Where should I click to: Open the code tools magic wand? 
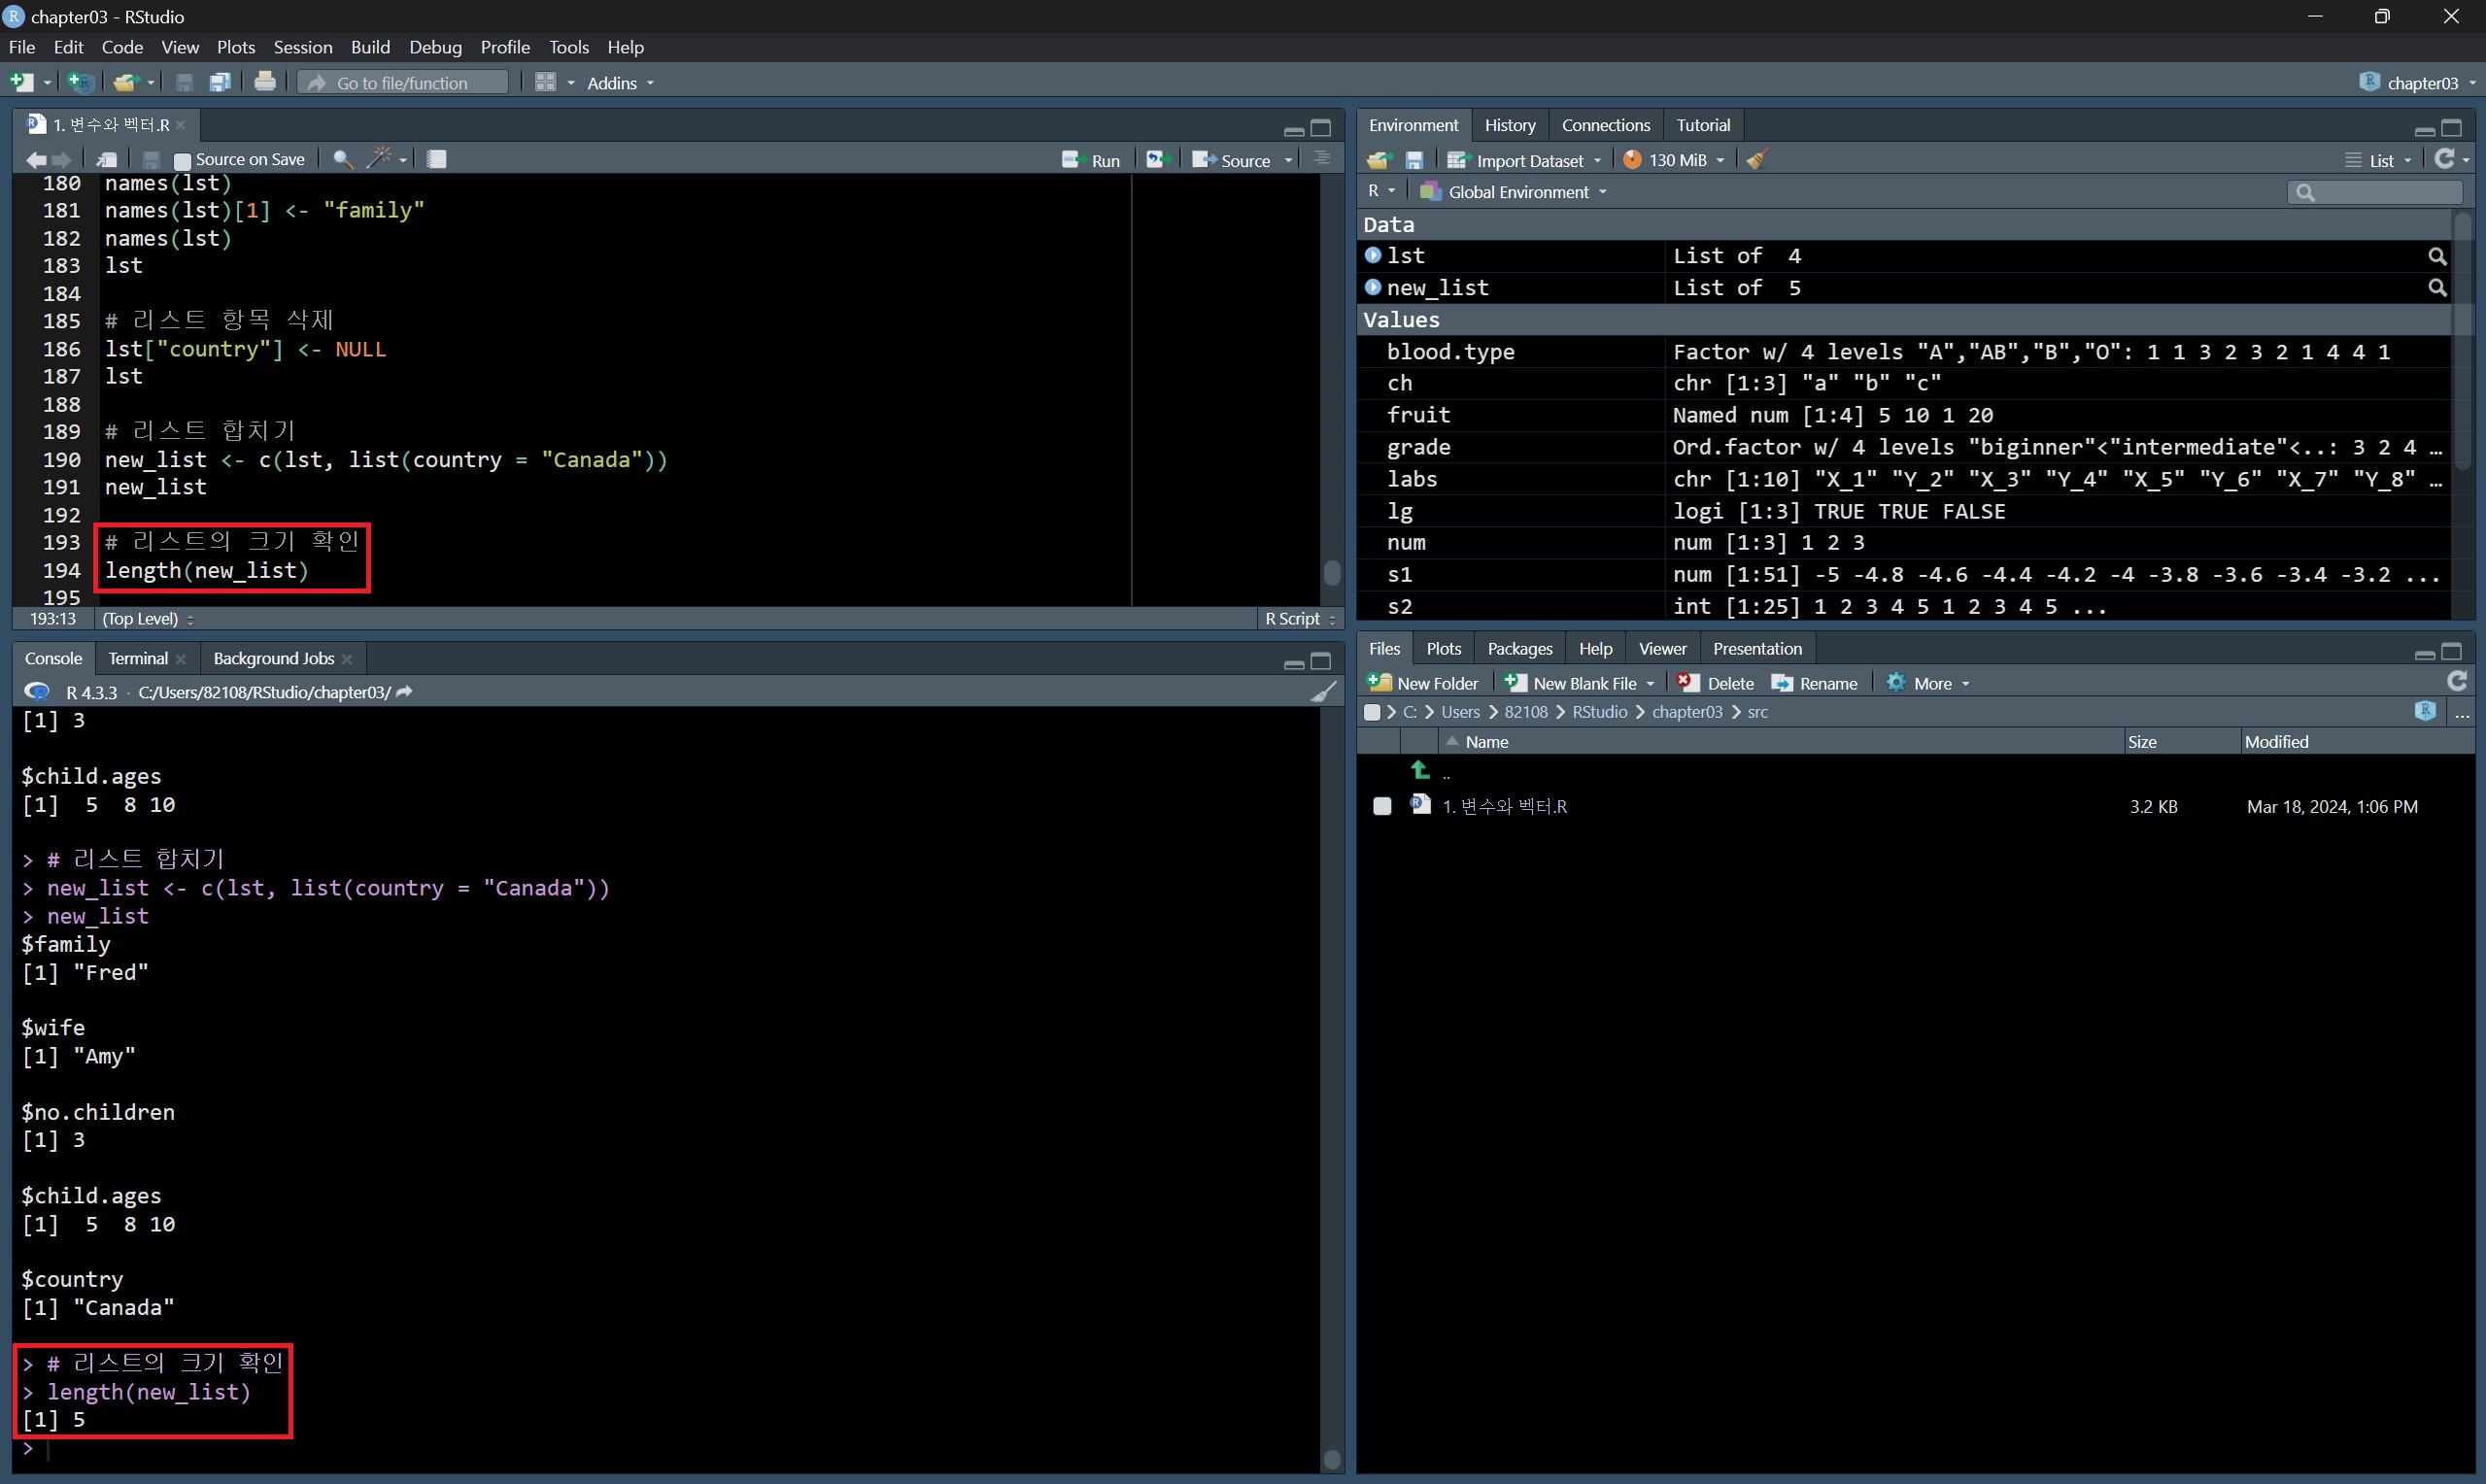coord(380,159)
